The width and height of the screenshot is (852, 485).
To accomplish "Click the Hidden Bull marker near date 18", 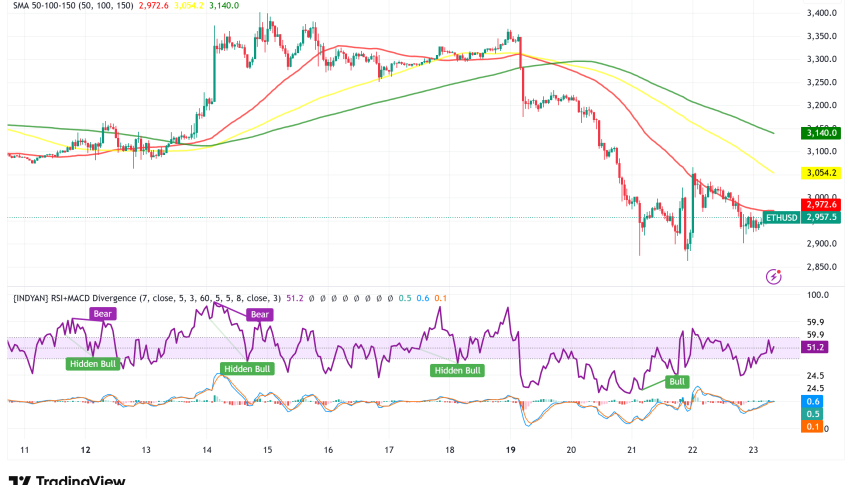I will [x=457, y=370].
